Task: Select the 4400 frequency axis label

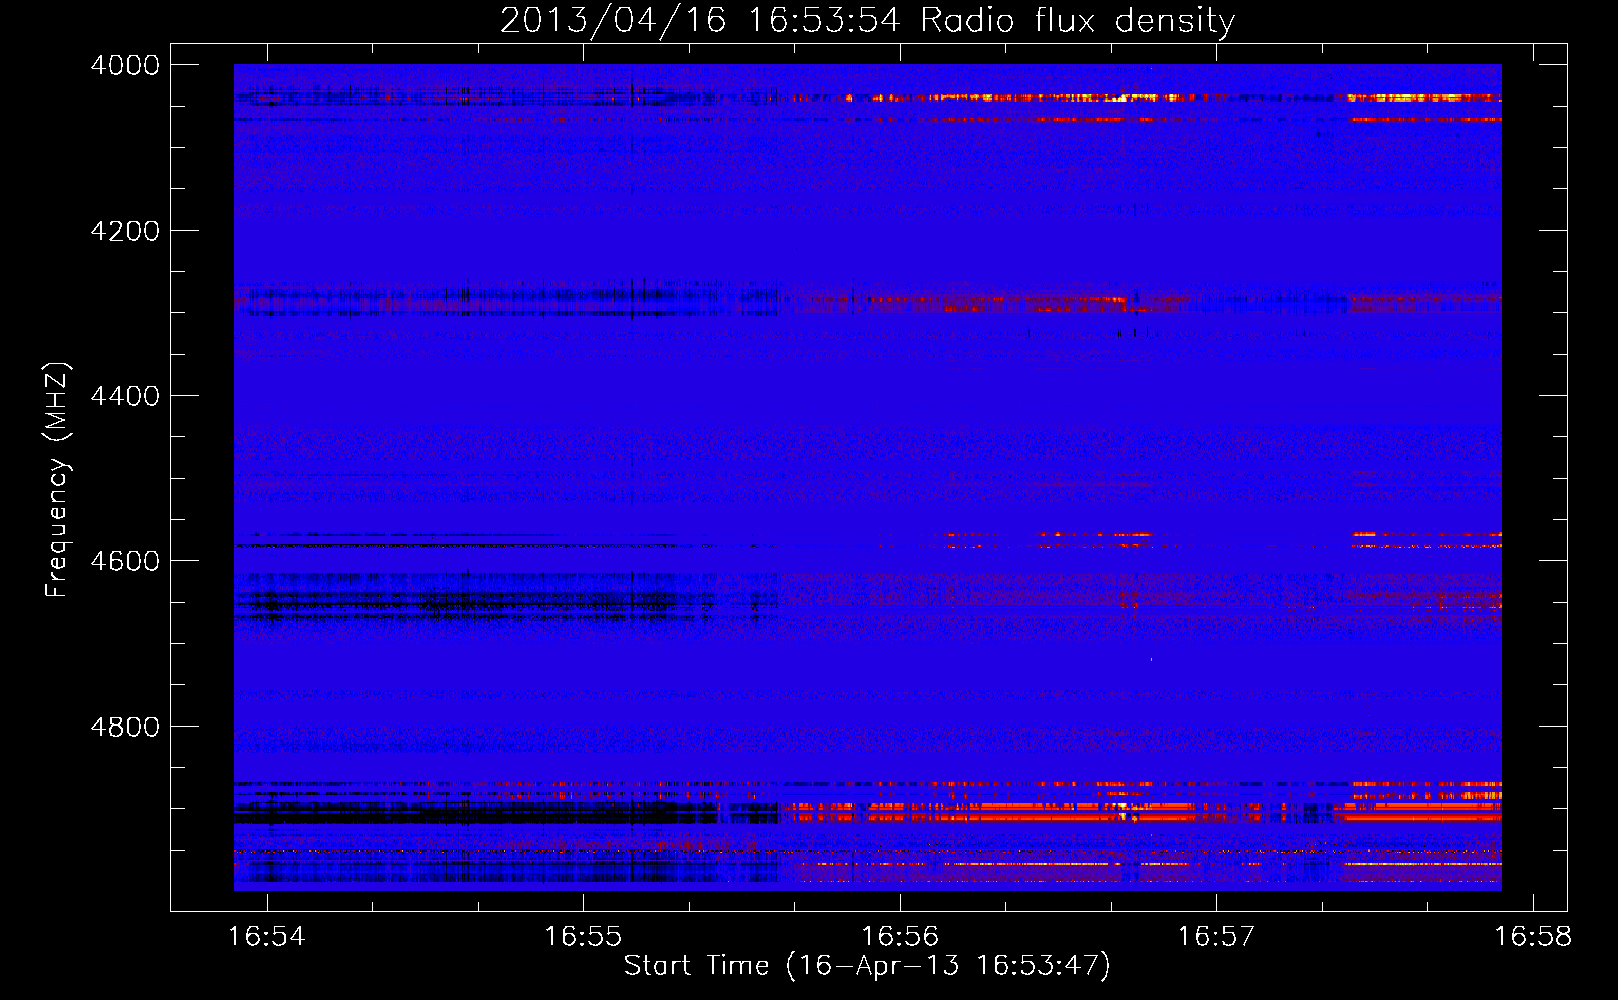Action: click(125, 396)
